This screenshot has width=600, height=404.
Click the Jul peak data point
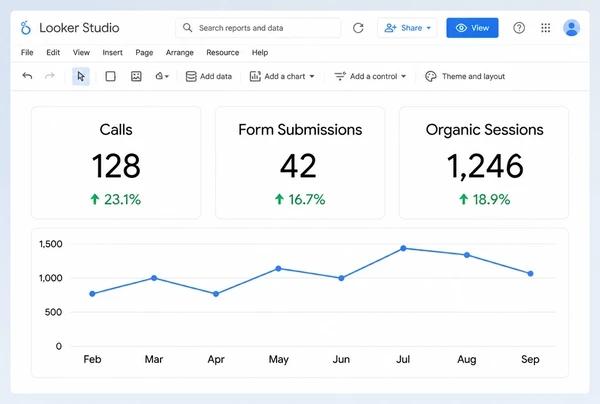coord(403,248)
